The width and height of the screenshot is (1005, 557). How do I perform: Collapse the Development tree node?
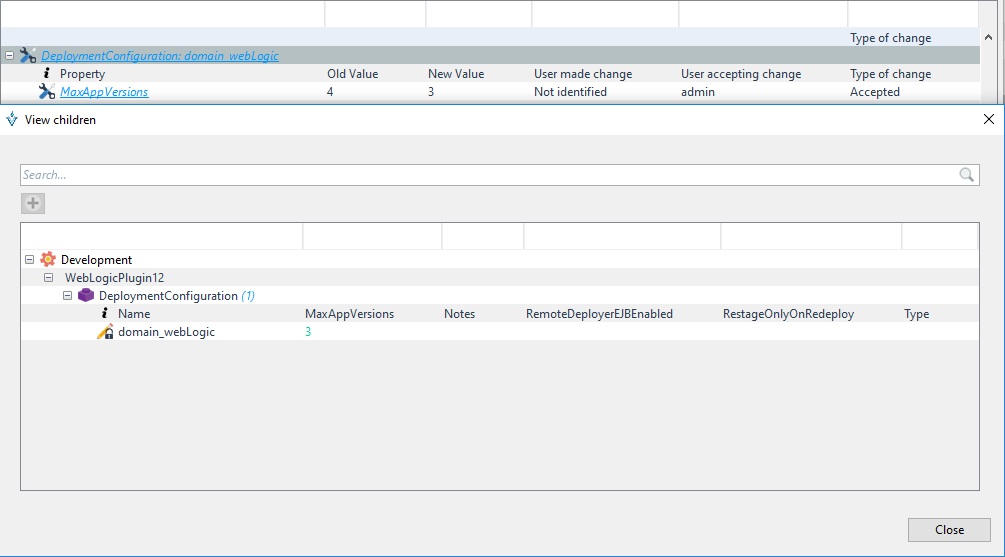tap(29, 260)
